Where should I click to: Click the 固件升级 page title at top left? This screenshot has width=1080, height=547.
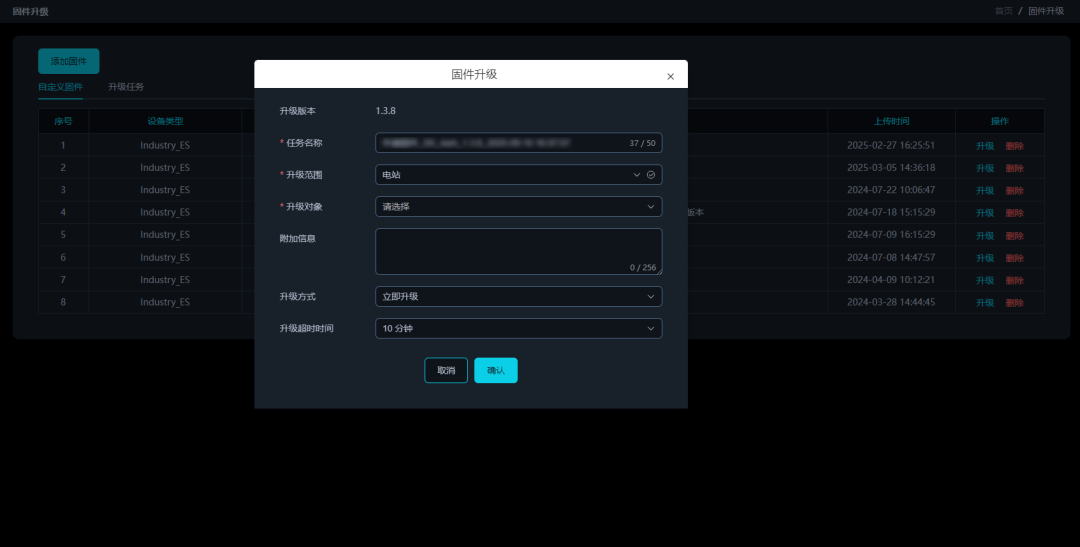[x=30, y=12]
